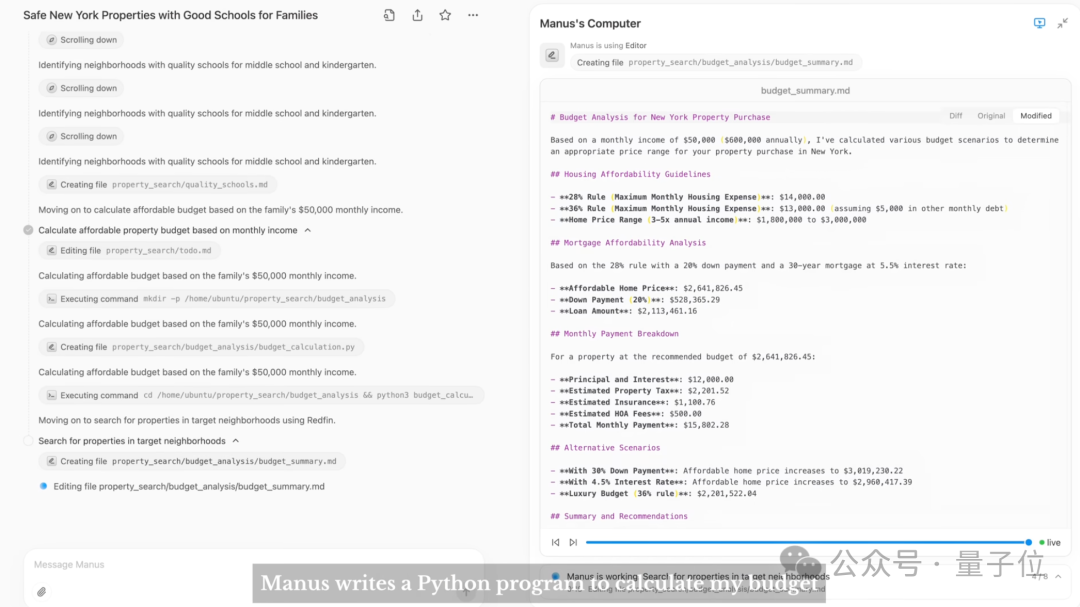Click the Housing Affordability Guidelines heading
The image size is (1080, 607).
coord(630,174)
